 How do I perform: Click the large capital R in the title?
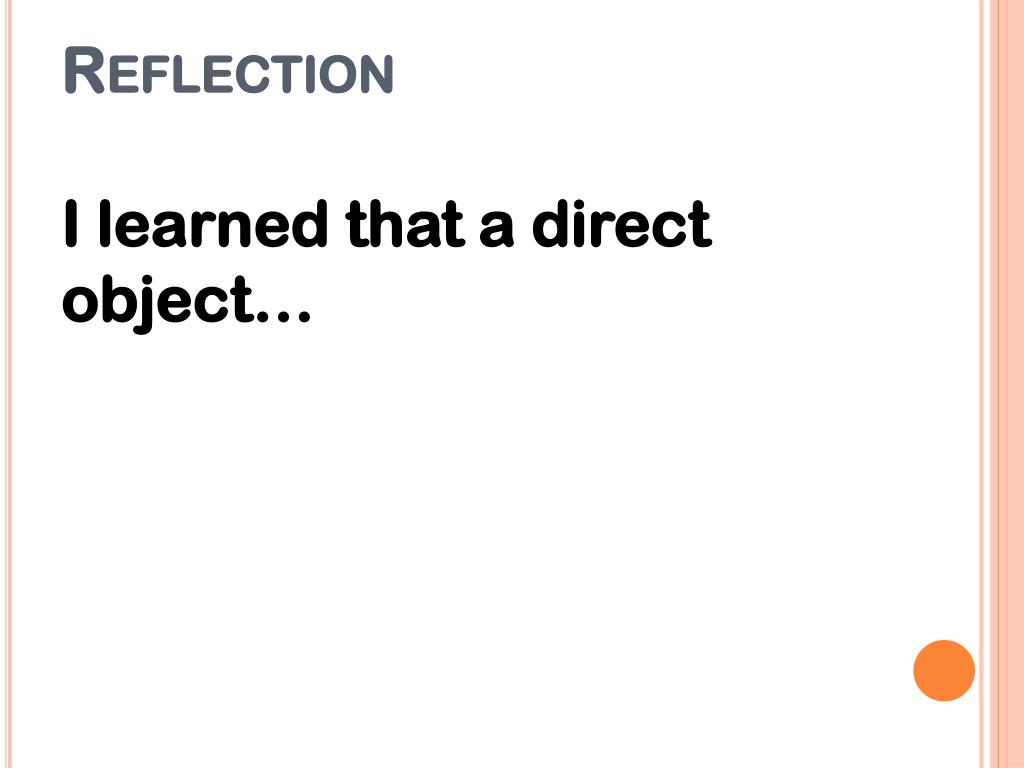point(85,71)
